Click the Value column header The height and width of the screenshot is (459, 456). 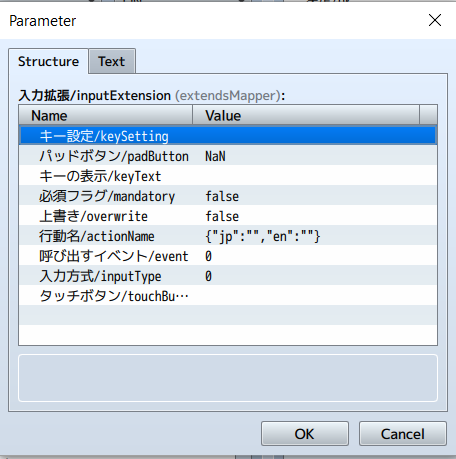[x=306, y=115]
